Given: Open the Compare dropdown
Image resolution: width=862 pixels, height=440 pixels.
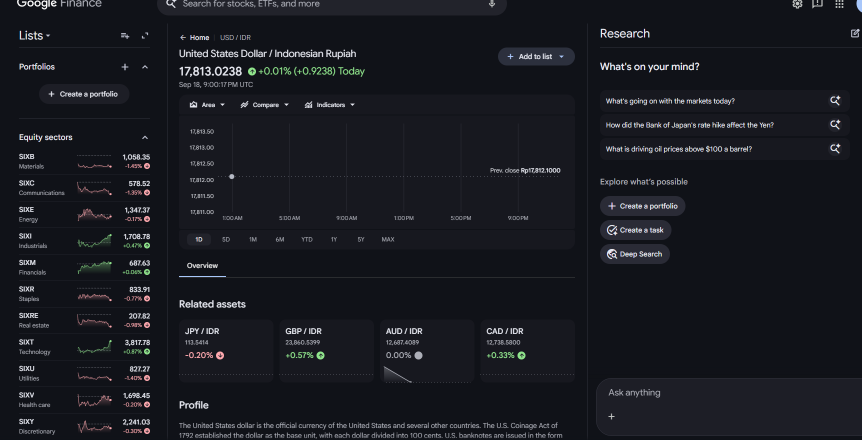Looking at the screenshot, I should (265, 104).
